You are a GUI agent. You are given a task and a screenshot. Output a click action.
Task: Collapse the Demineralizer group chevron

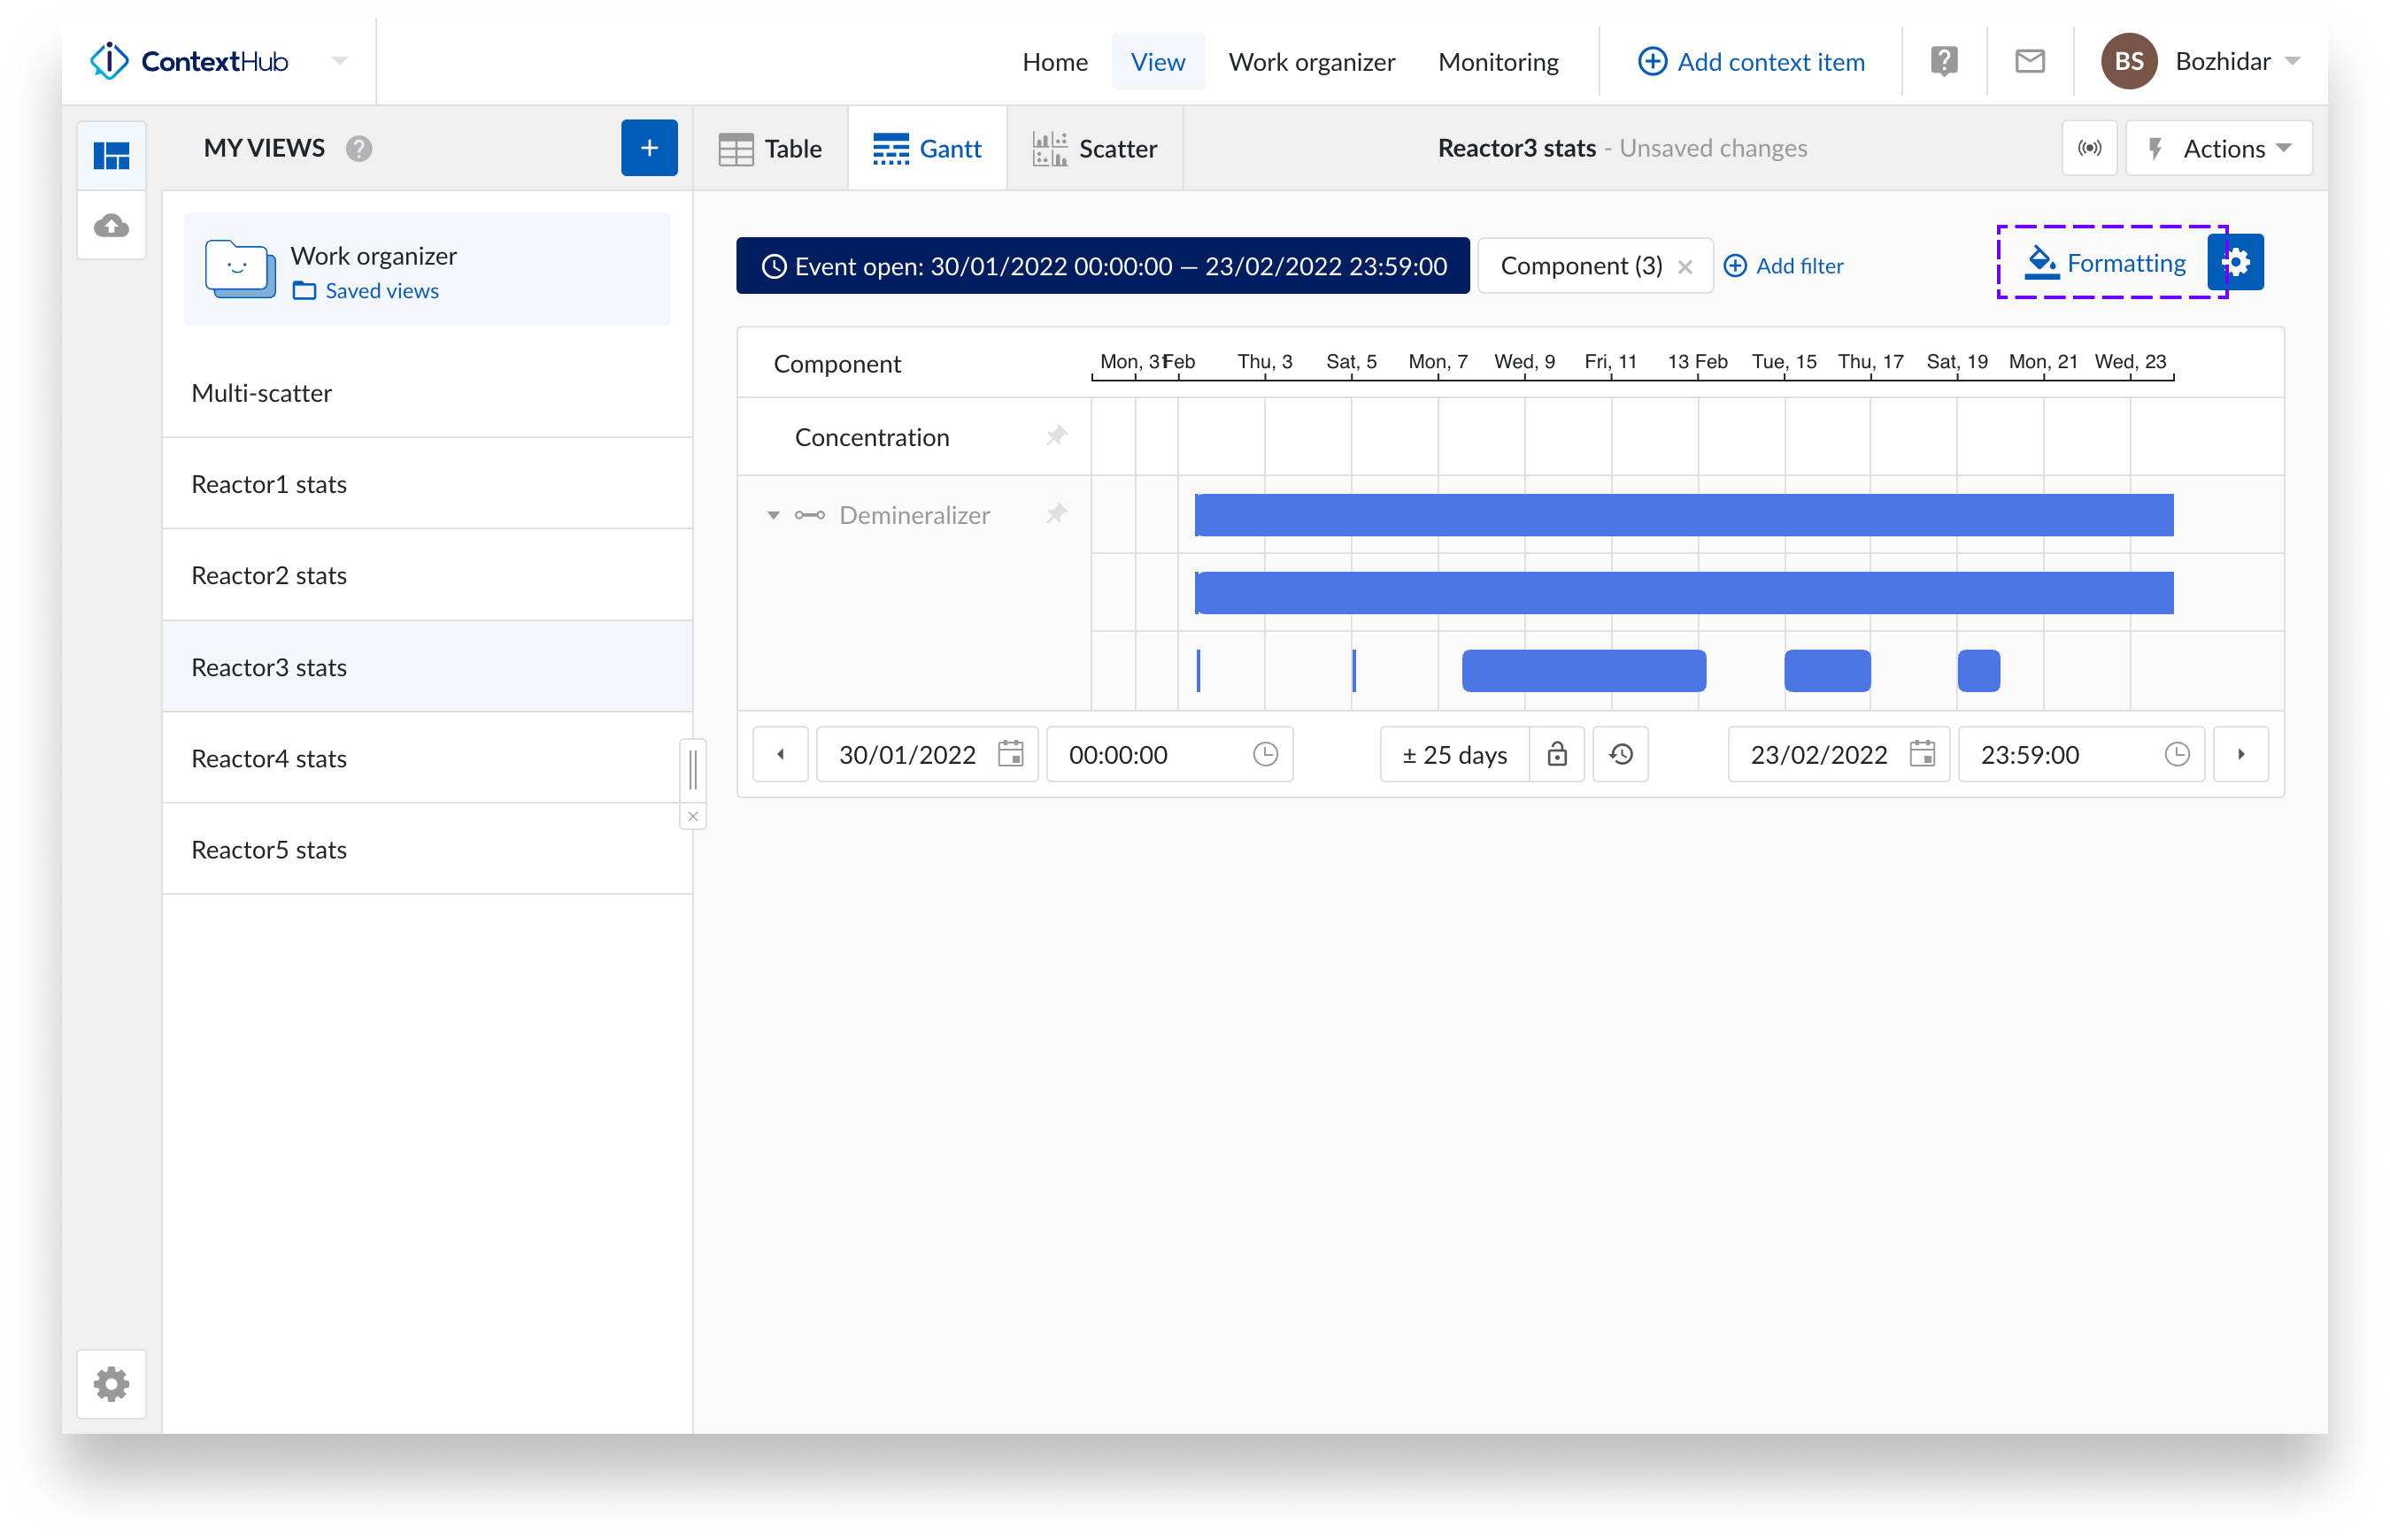tap(772, 515)
